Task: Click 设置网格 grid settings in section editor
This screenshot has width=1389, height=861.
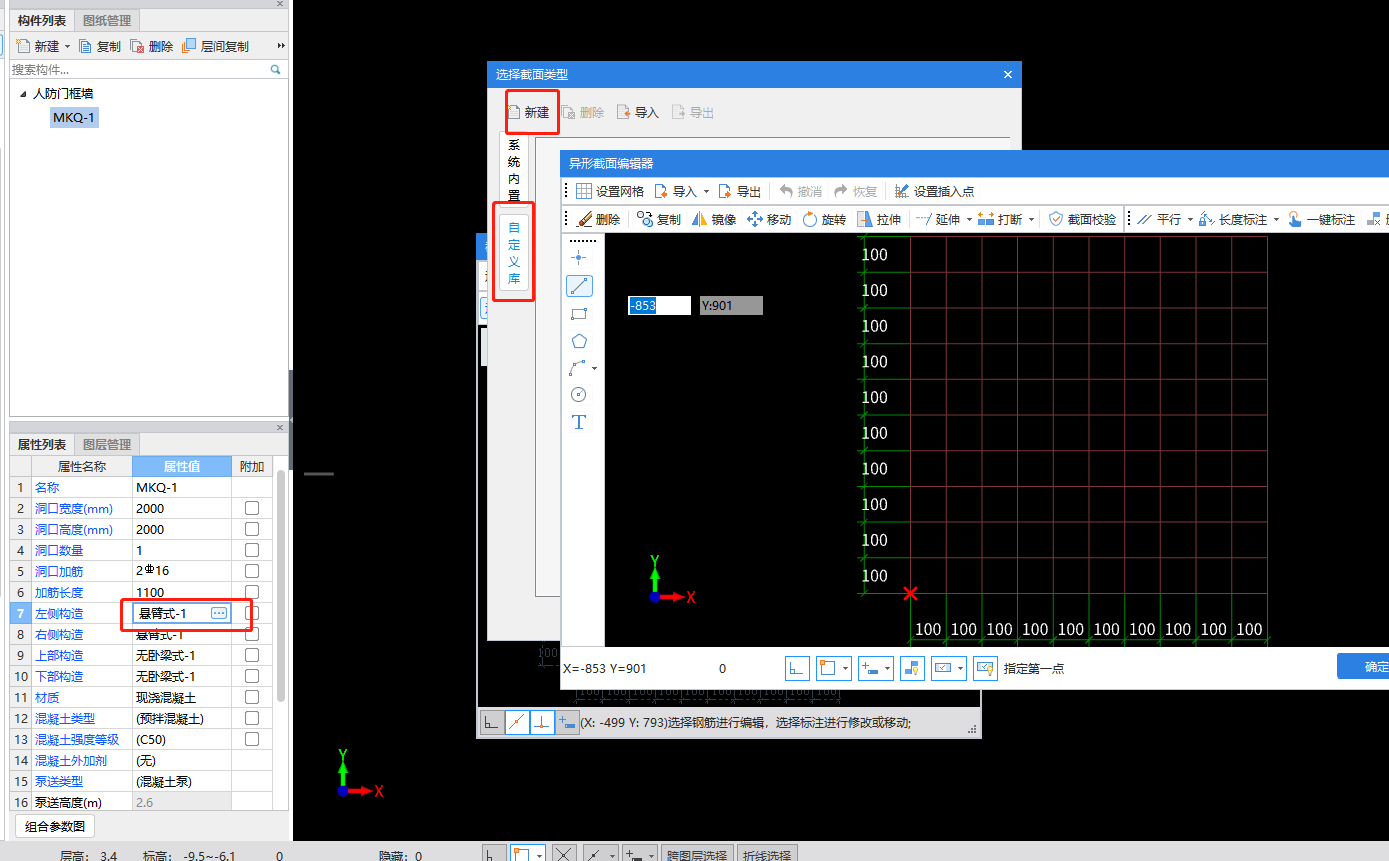Action: coord(610,191)
